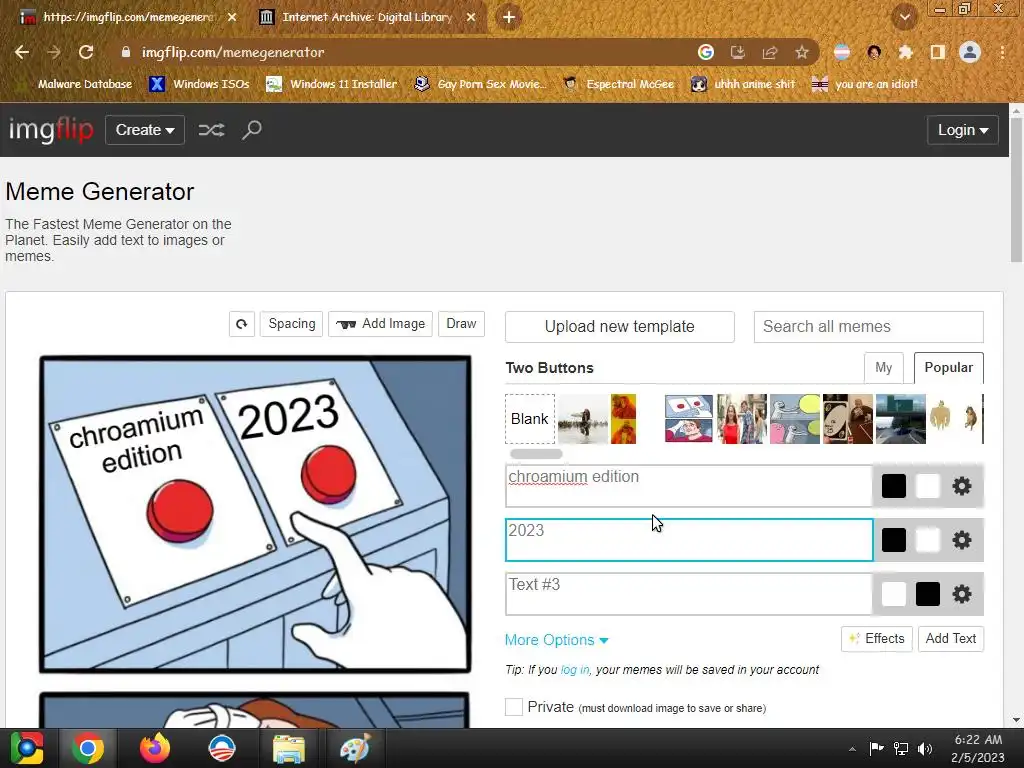Click the new tab plus button

[509, 17]
